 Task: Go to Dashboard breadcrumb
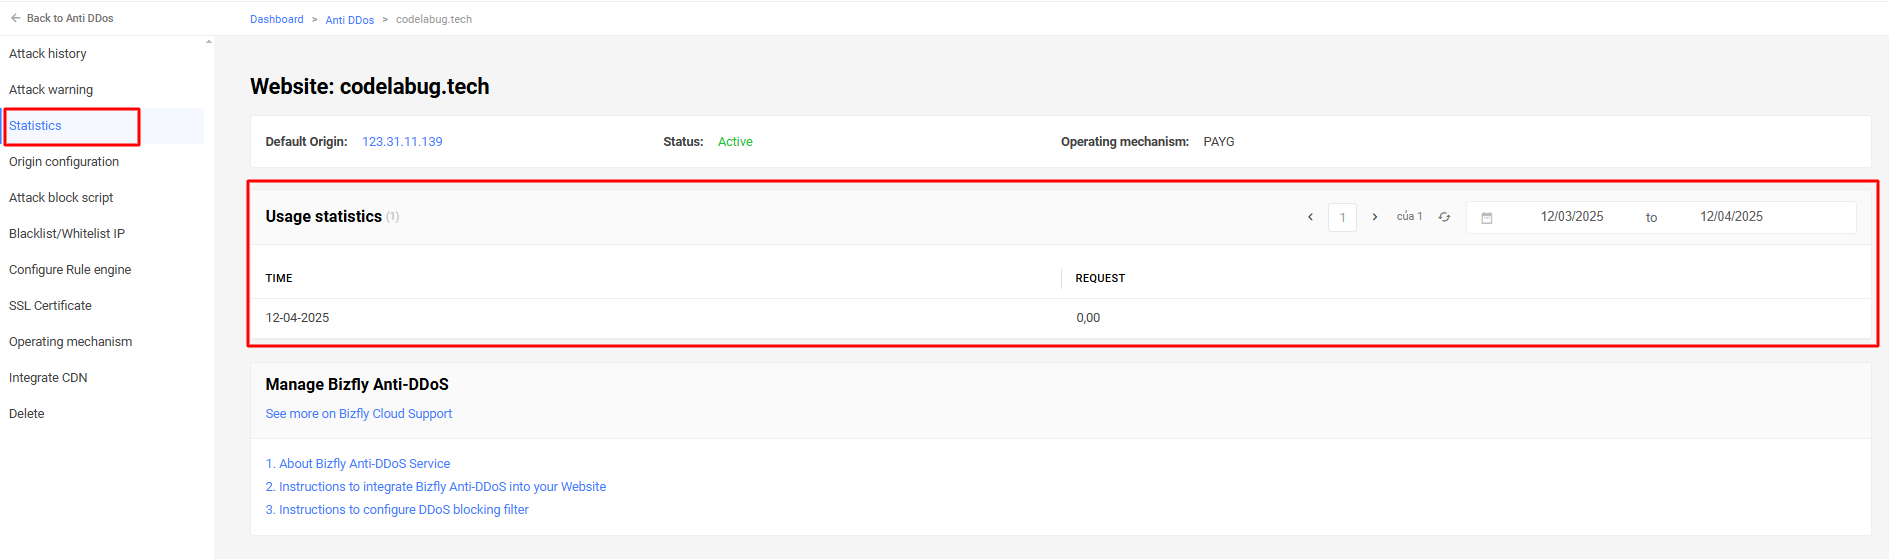pos(277,19)
